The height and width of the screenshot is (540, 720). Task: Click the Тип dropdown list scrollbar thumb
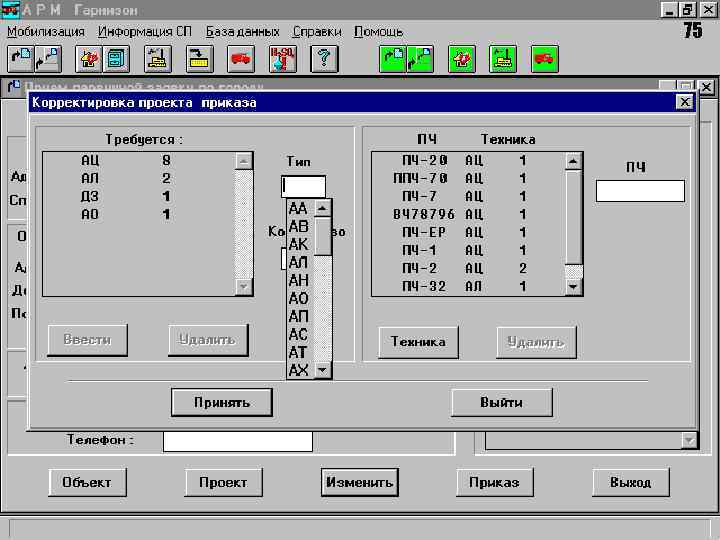click(323, 236)
